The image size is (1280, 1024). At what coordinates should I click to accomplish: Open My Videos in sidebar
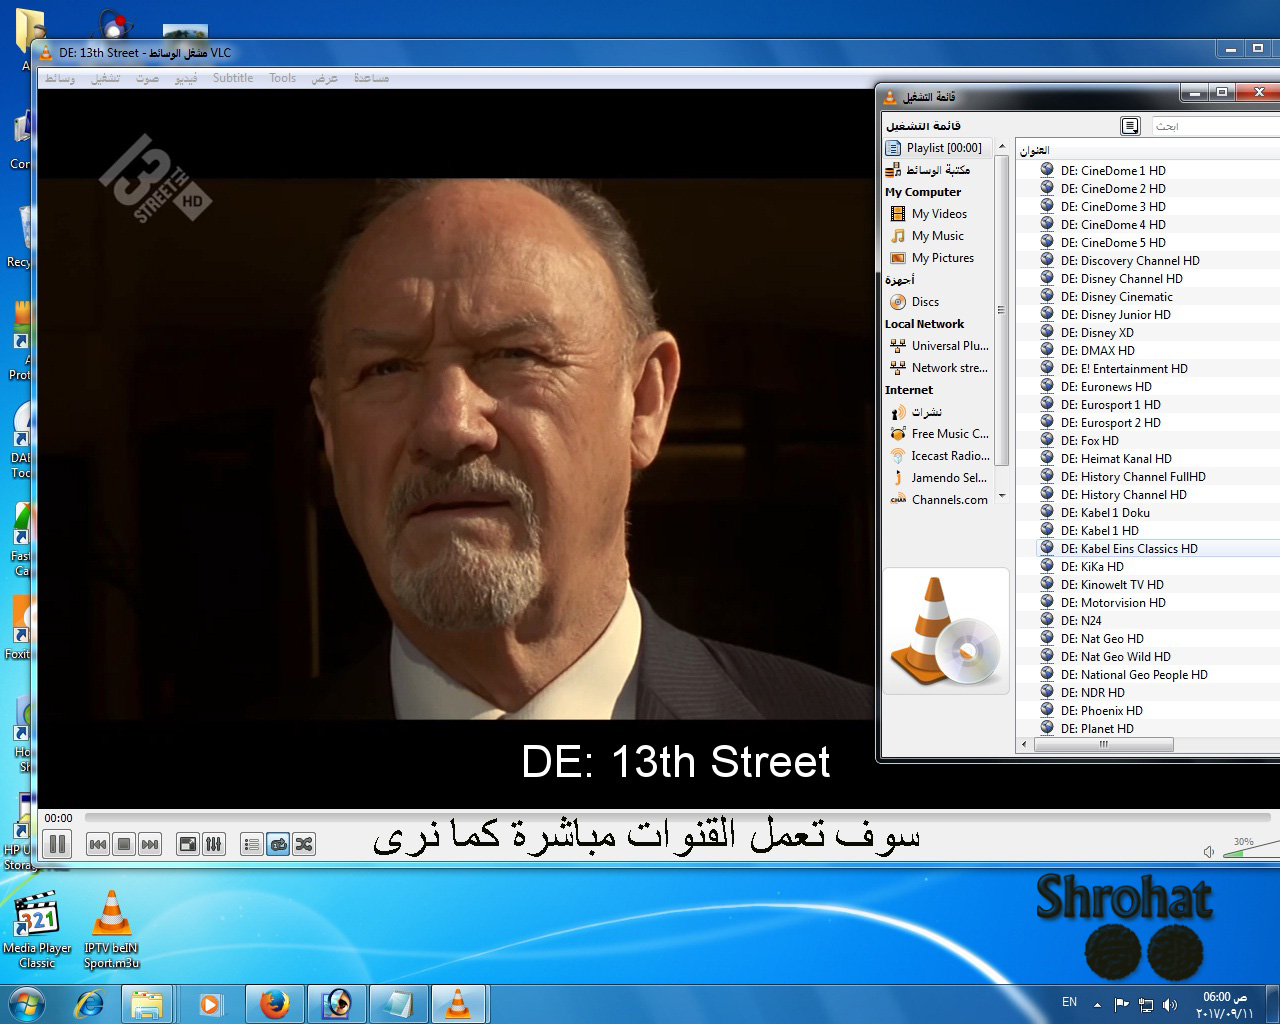tap(938, 213)
